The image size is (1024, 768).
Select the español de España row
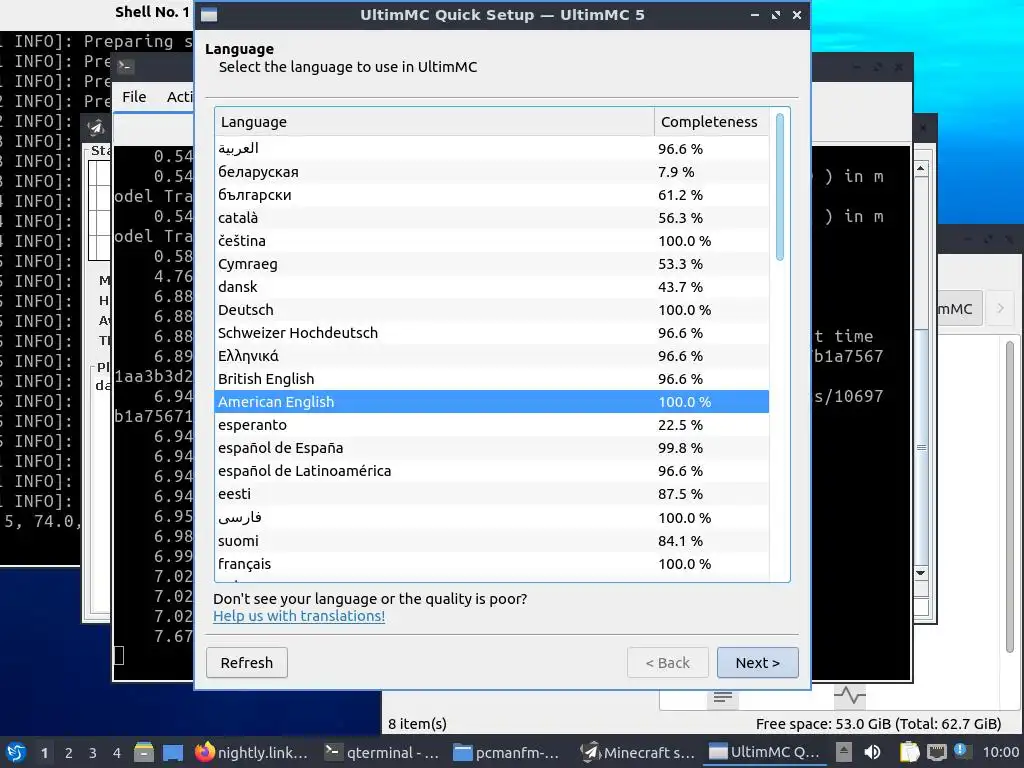[492, 448]
